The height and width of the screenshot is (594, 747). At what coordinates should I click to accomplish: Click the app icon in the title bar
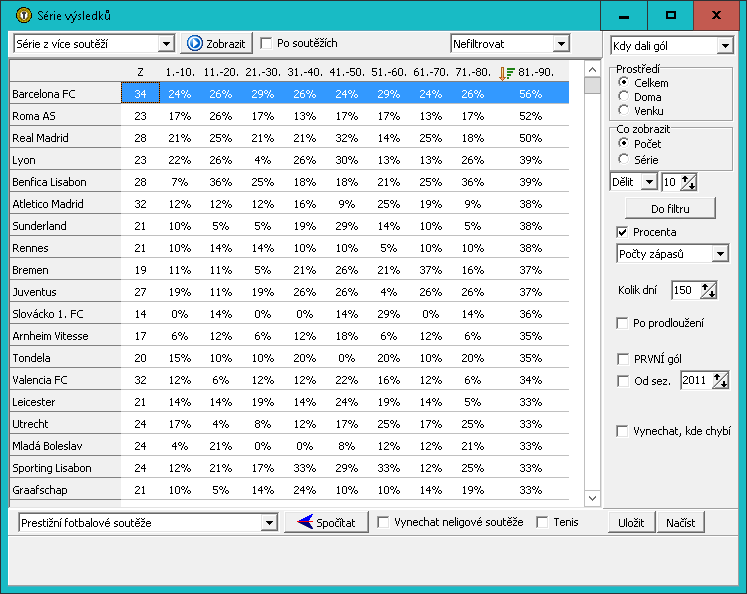click(23, 15)
